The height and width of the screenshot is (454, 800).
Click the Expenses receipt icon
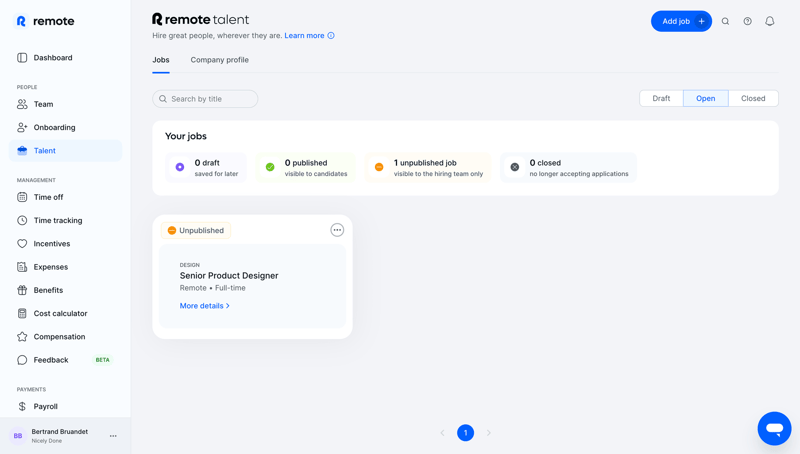coord(22,267)
